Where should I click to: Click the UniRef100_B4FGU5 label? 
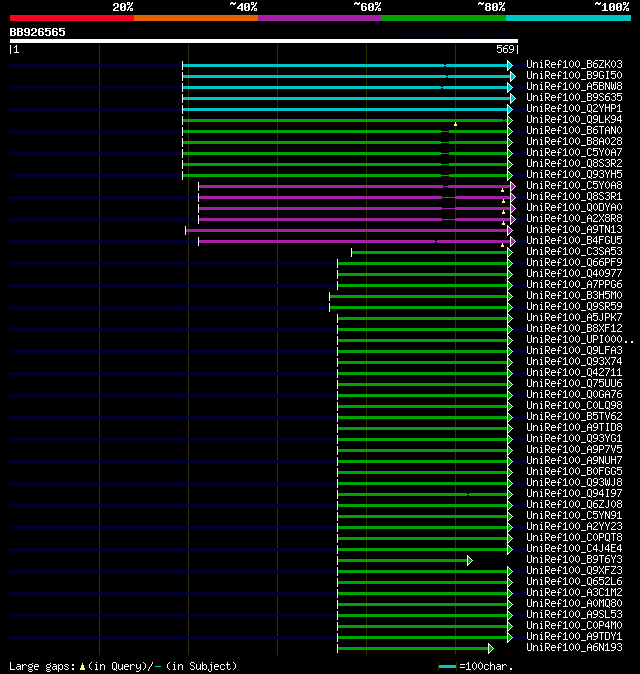coord(574,241)
